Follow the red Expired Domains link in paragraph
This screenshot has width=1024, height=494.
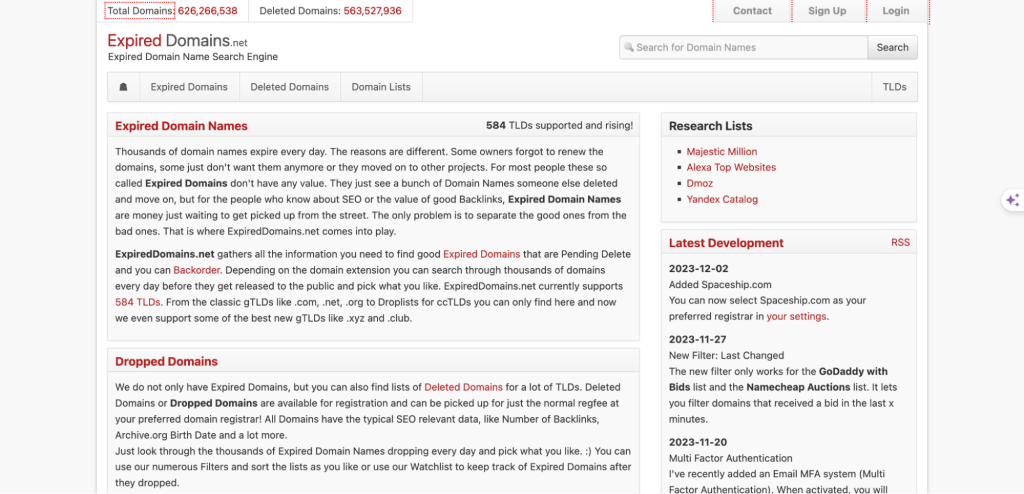point(481,254)
